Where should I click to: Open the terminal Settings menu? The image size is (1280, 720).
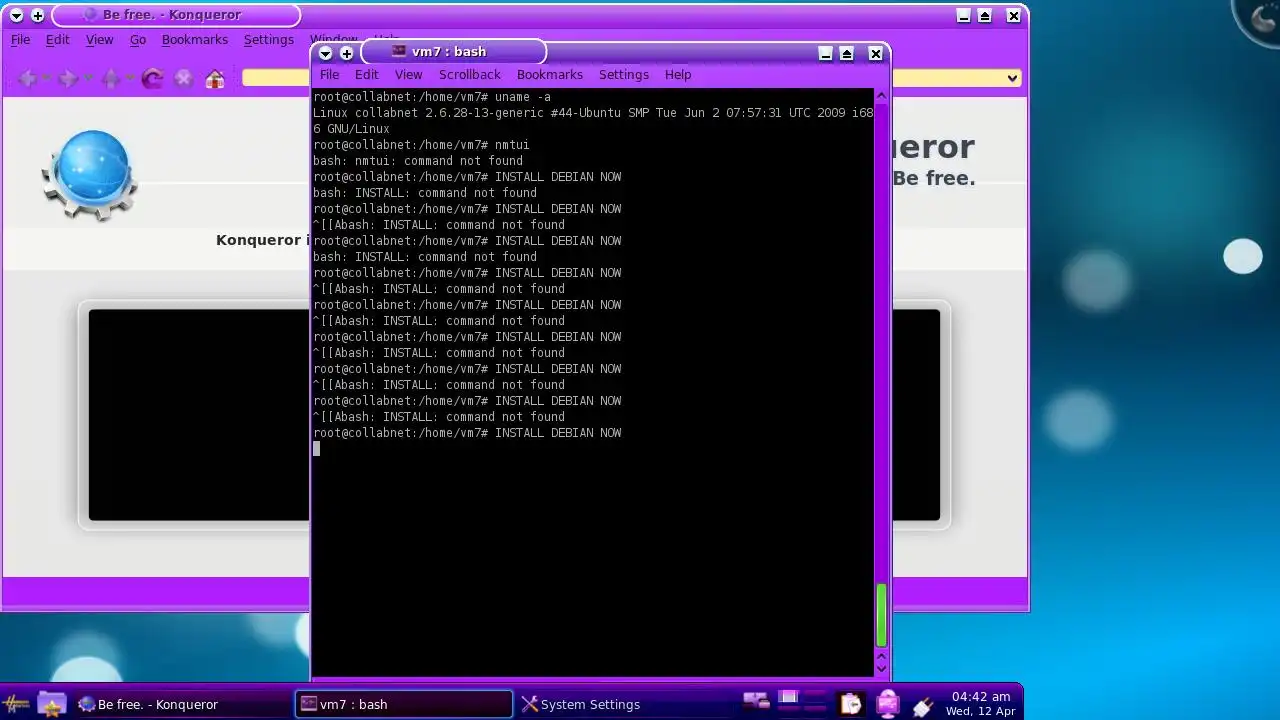coord(624,75)
